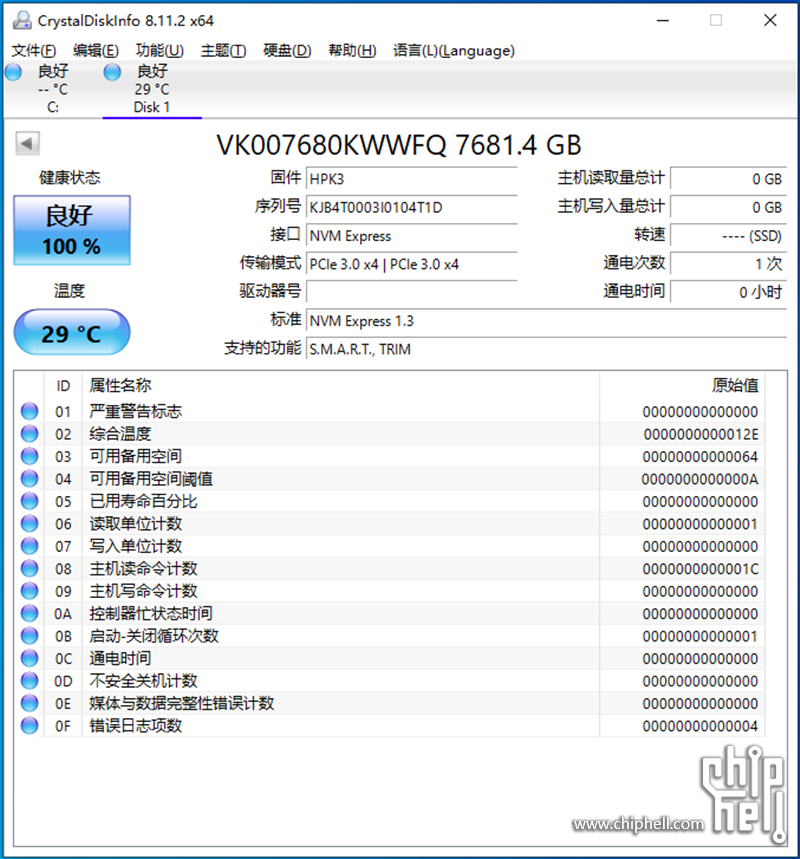Viewport: 800px width, 859px height.
Task: Click the features field S.M.A.R.T., TRIM
Action: tap(546, 349)
